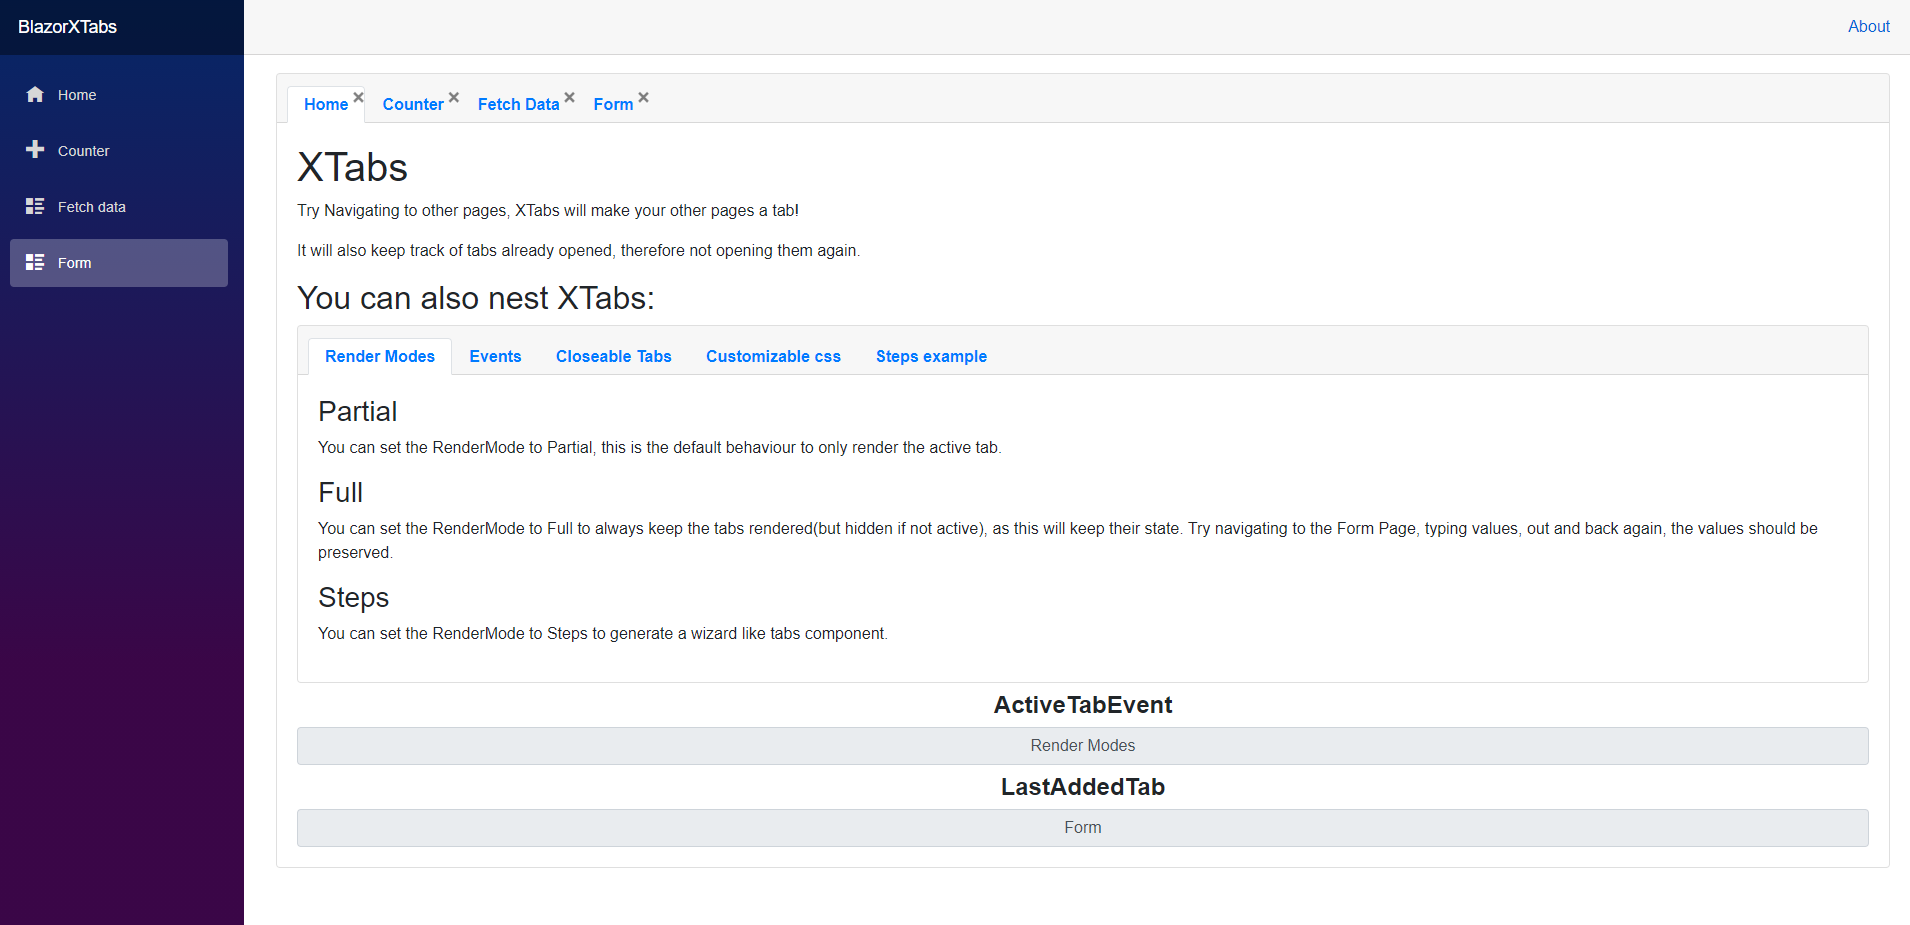Open the Form tab
Image resolution: width=1910 pixels, height=925 pixels.
coord(613,104)
